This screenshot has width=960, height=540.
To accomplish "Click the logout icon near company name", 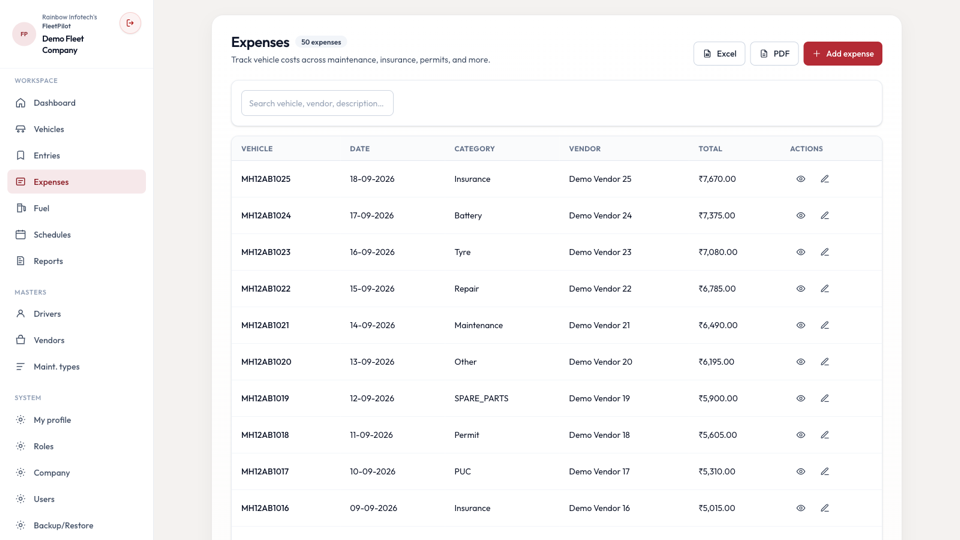I will (130, 23).
